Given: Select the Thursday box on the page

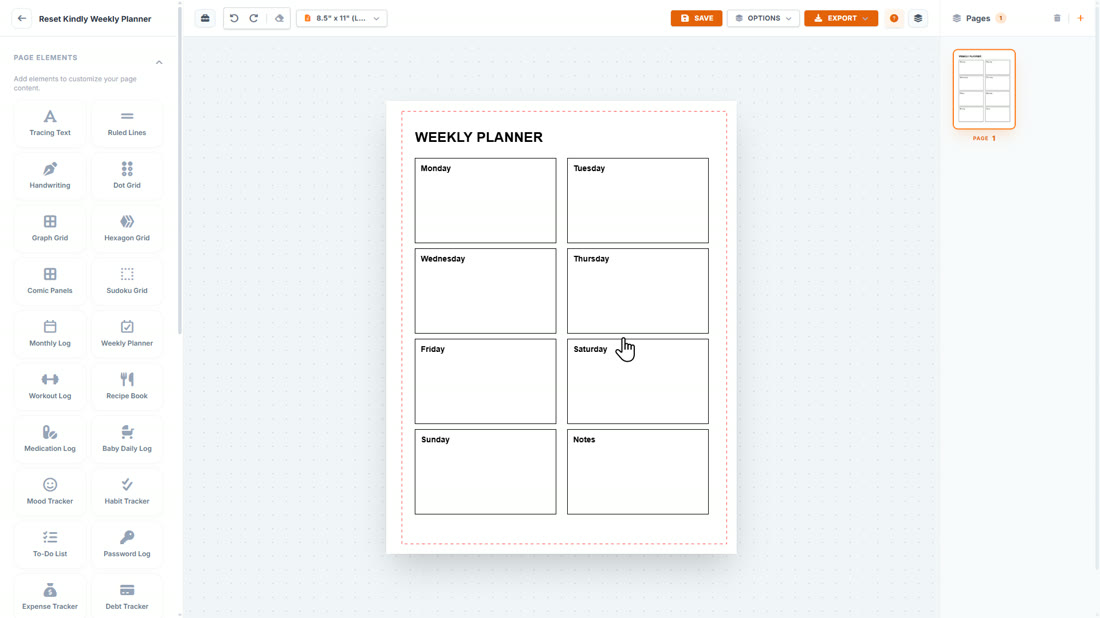Looking at the screenshot, I should click(x=638, y=291).
